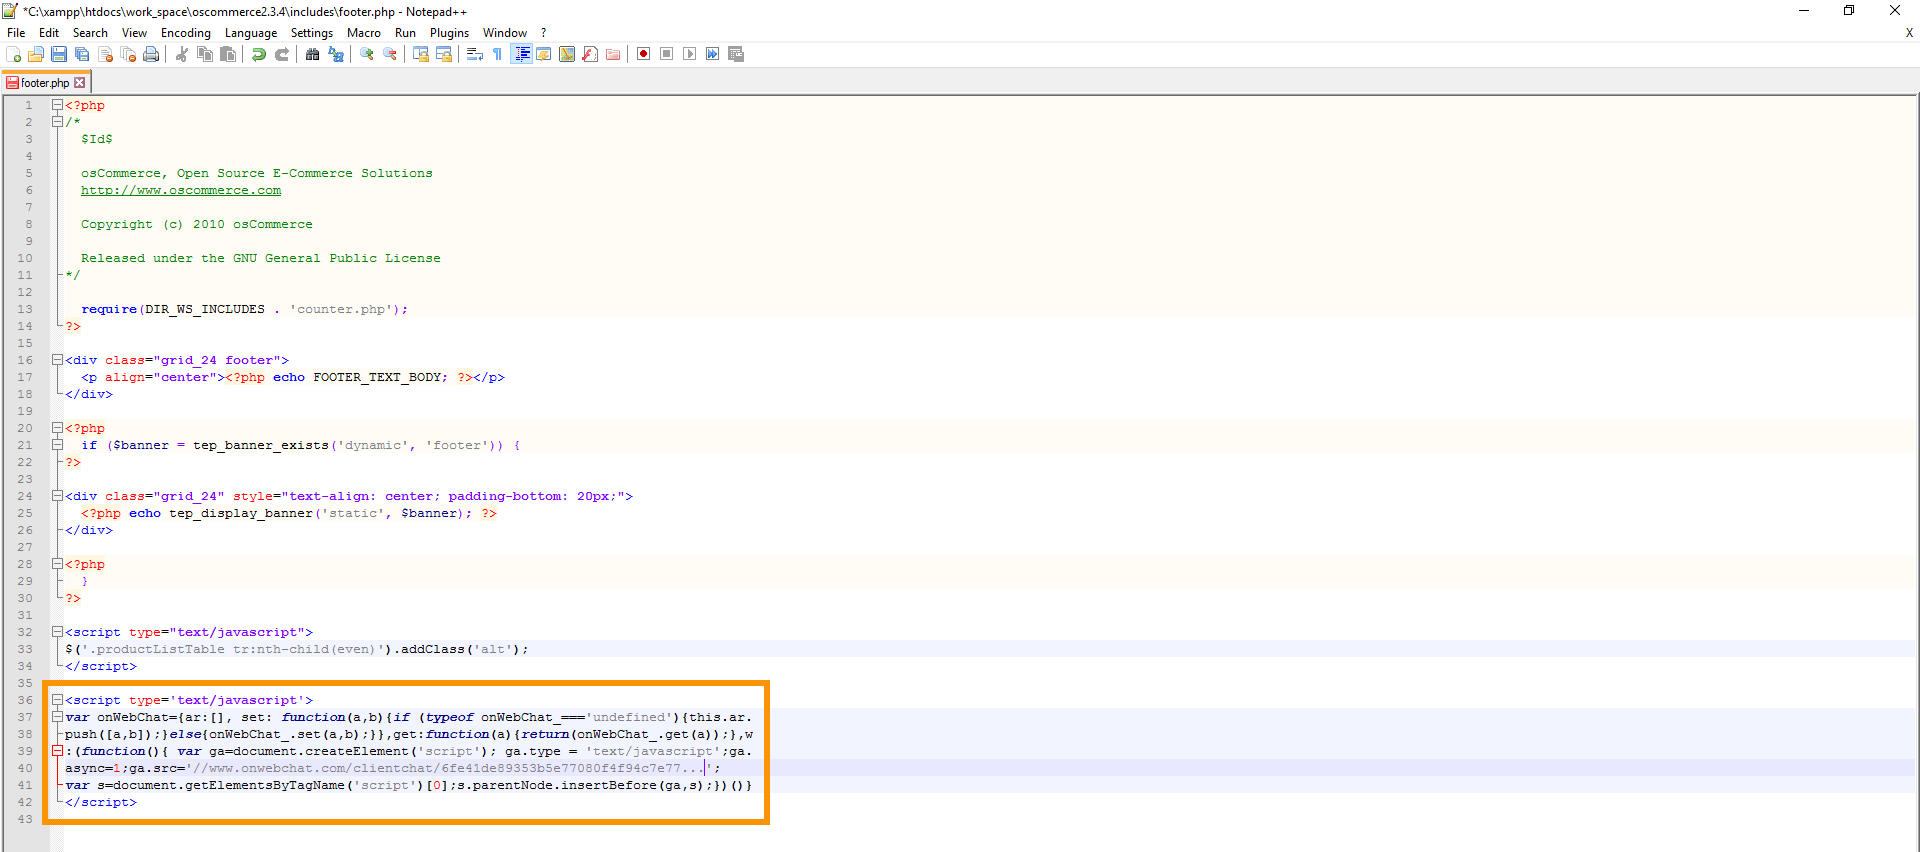The width and height of the screenshot is (1920, 852).
Task: Redo the last undone edit
Action: point(282,54)
